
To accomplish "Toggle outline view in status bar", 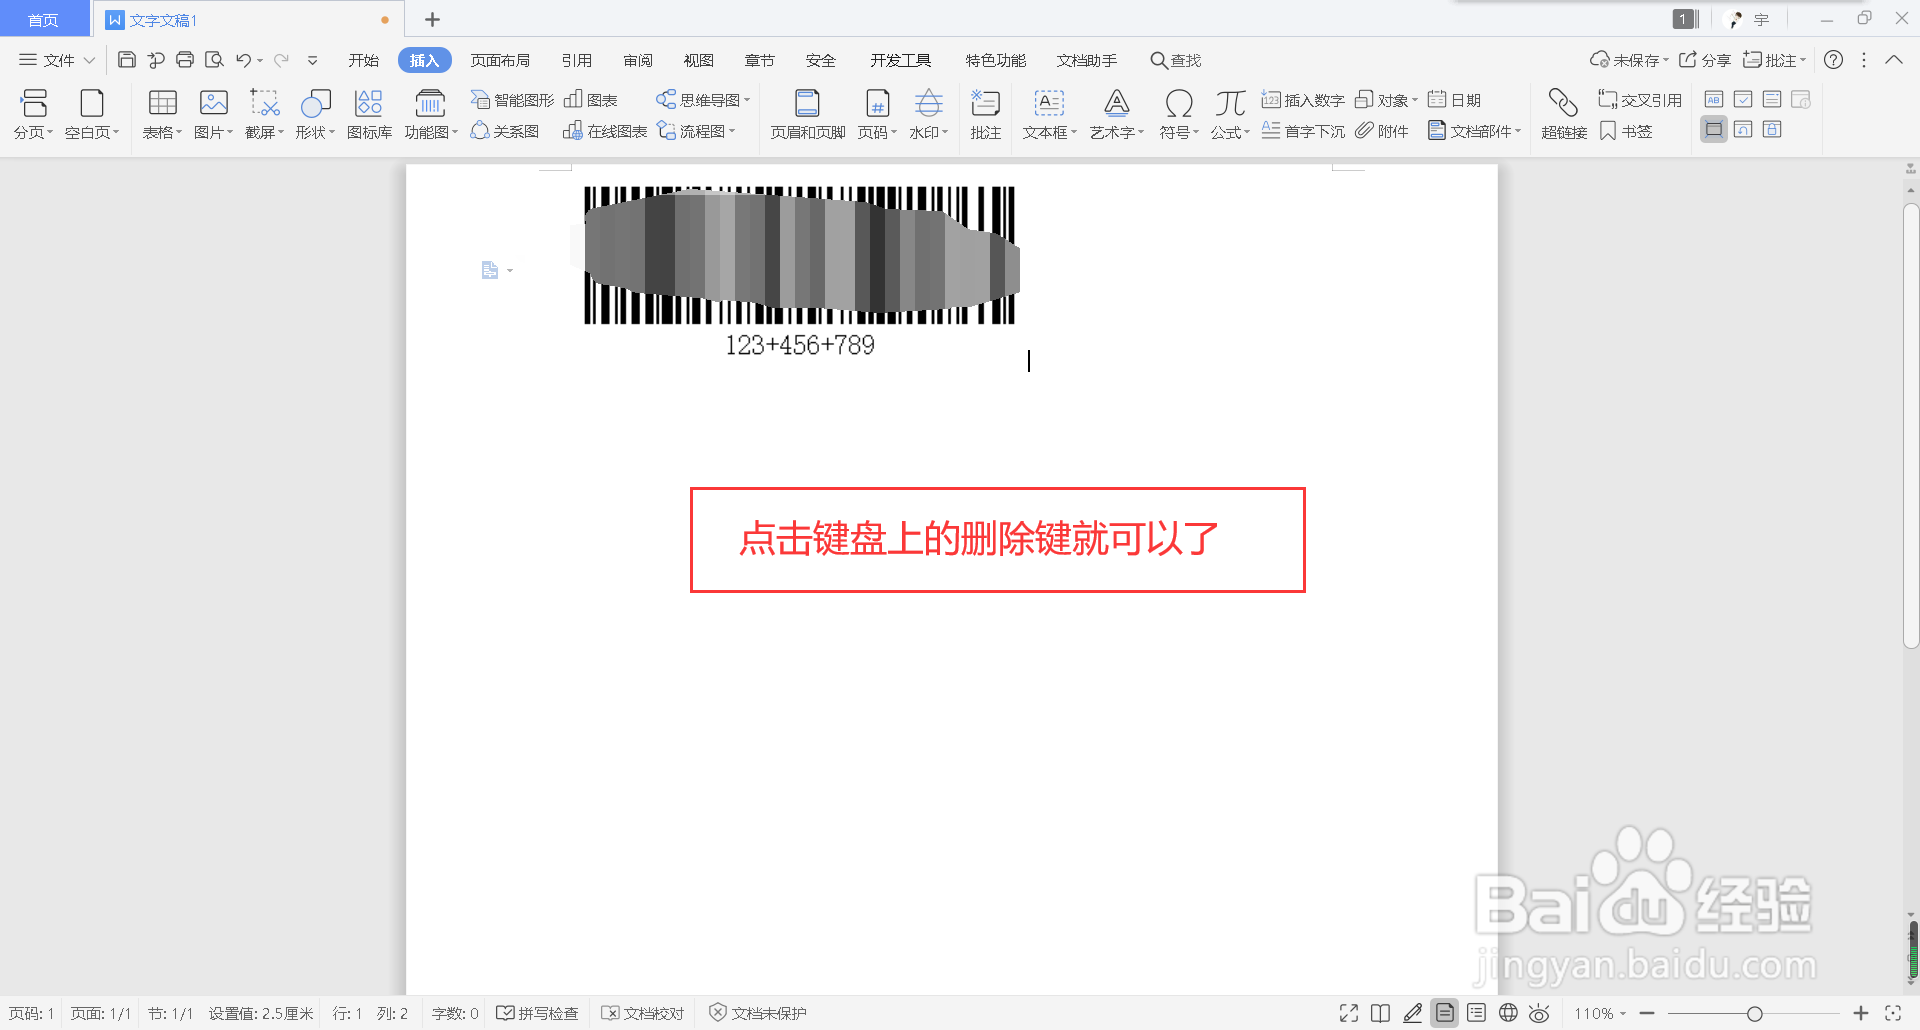I will [x=1476, y=1013].
